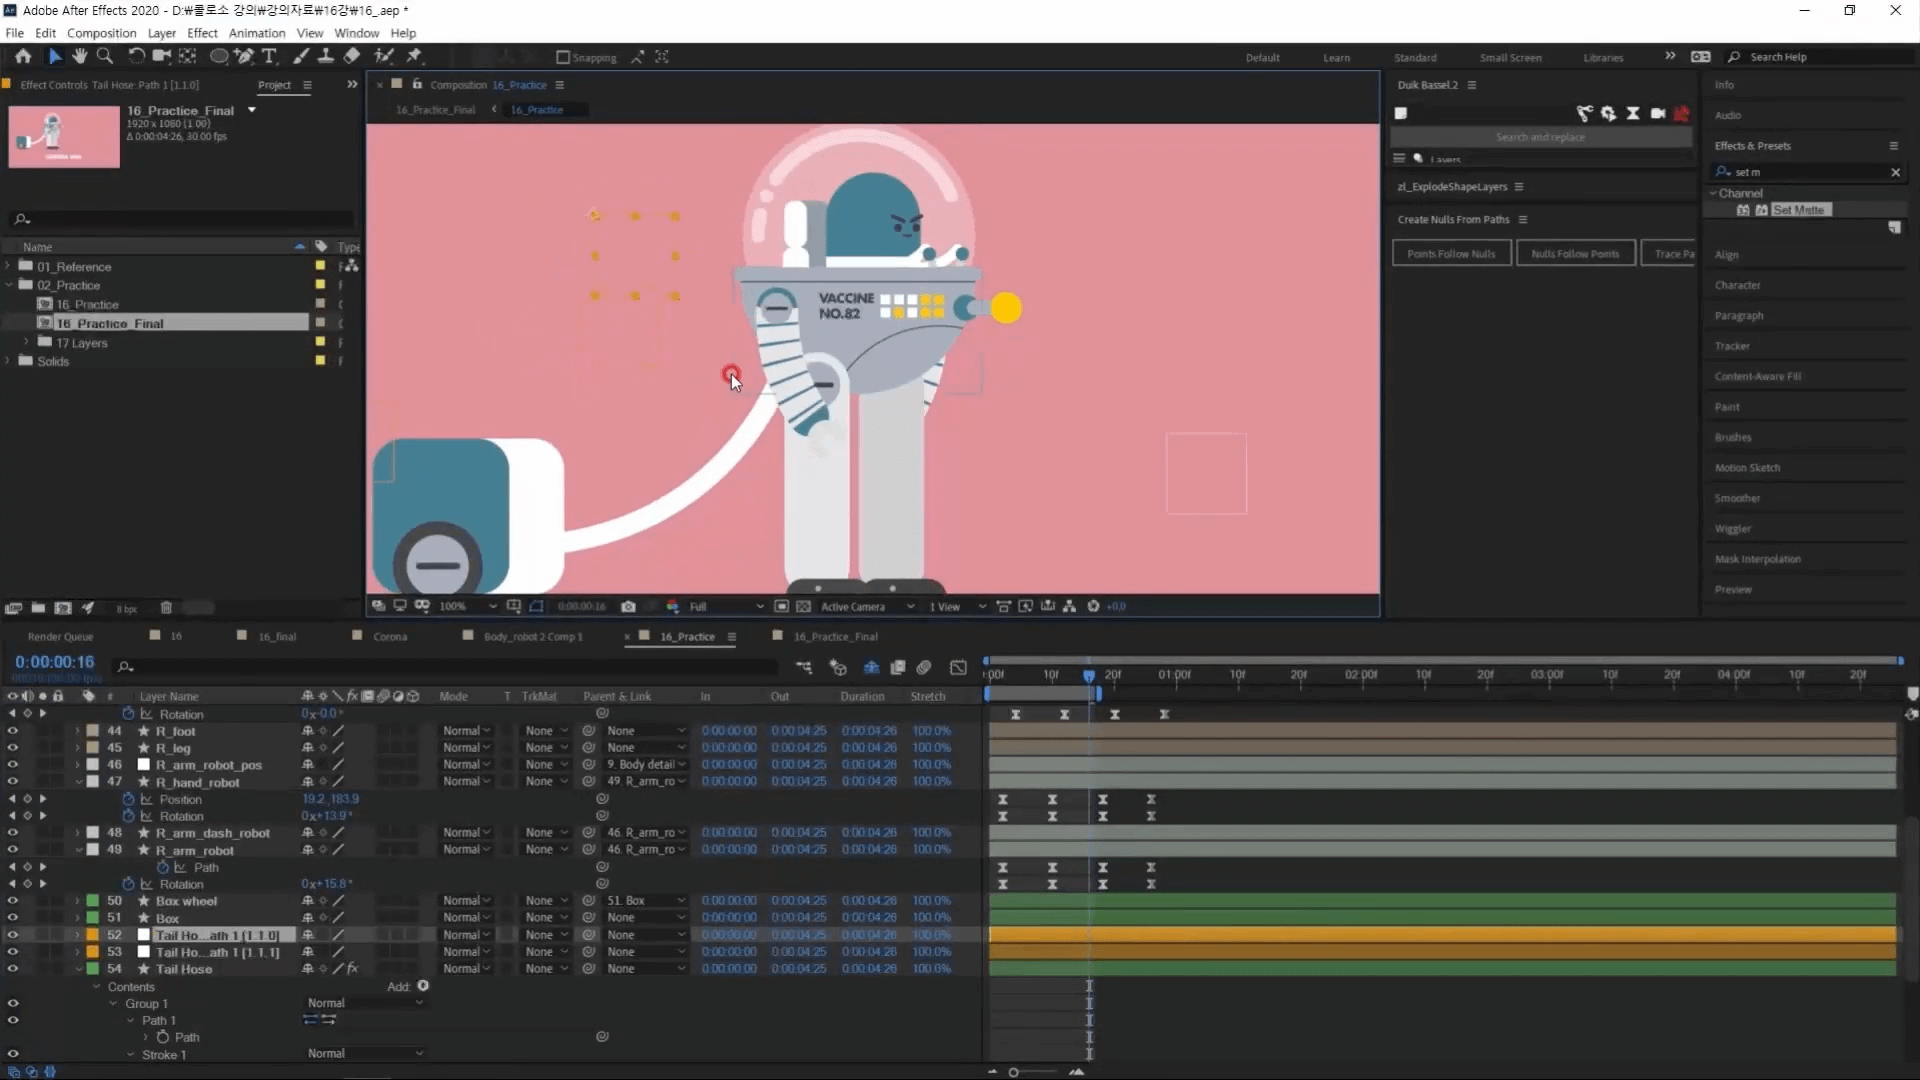Click the Nulls Follow Points button
Viewport: 1920px width, 1080px height.
tap(1575, 254)
